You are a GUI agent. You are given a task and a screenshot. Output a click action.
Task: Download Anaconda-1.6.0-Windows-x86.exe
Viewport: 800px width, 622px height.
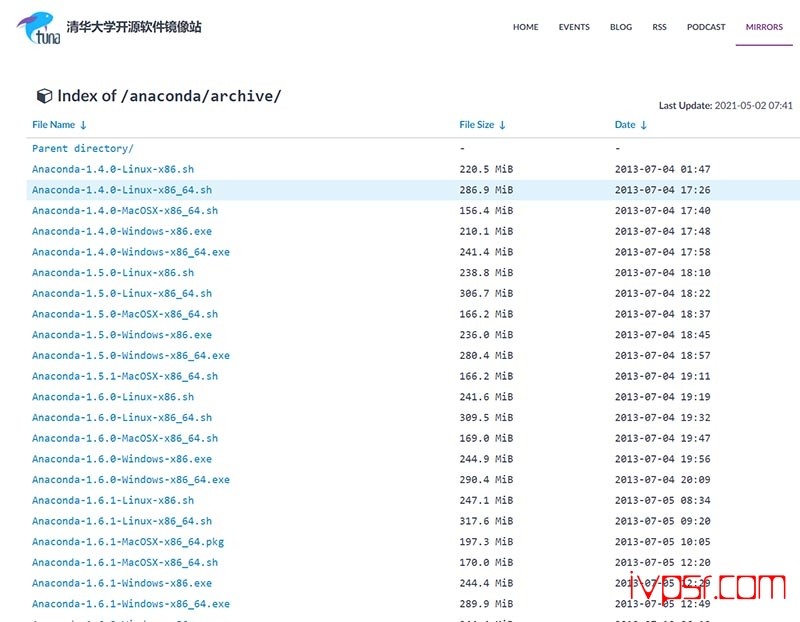click(x=122, y=459)
